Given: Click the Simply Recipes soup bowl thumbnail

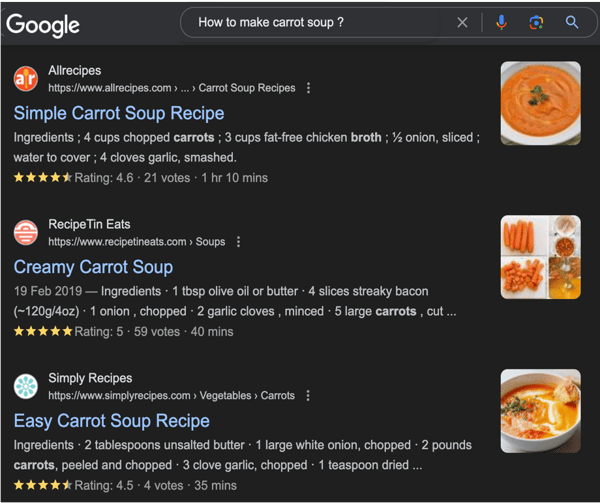Looking at the screenshot, I should (540, 409).
